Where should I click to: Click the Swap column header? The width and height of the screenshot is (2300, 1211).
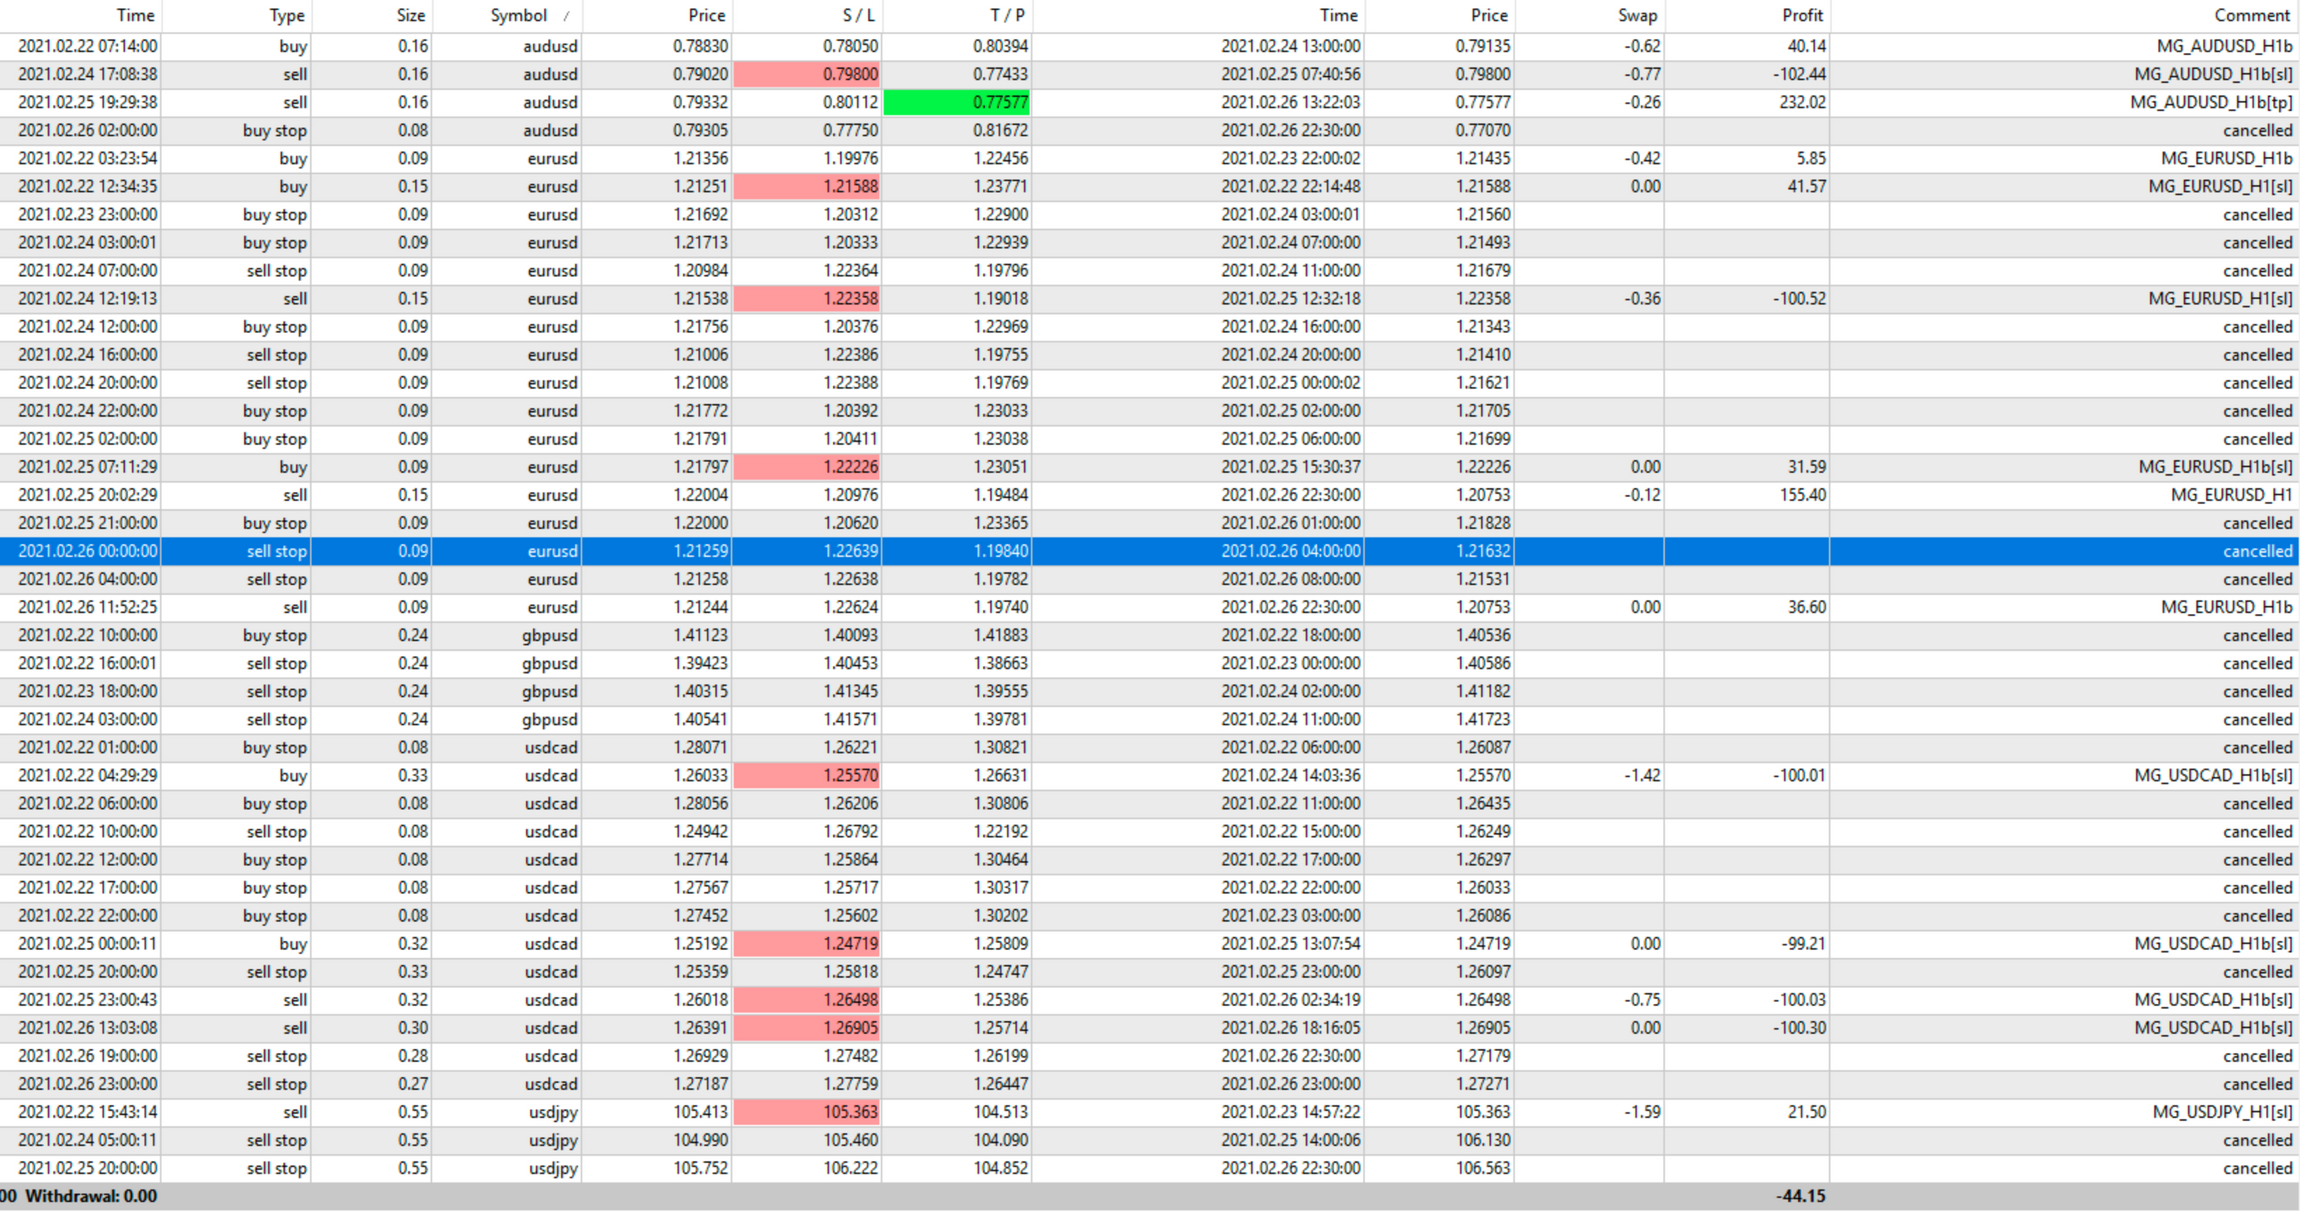[x=1637, y=15]
